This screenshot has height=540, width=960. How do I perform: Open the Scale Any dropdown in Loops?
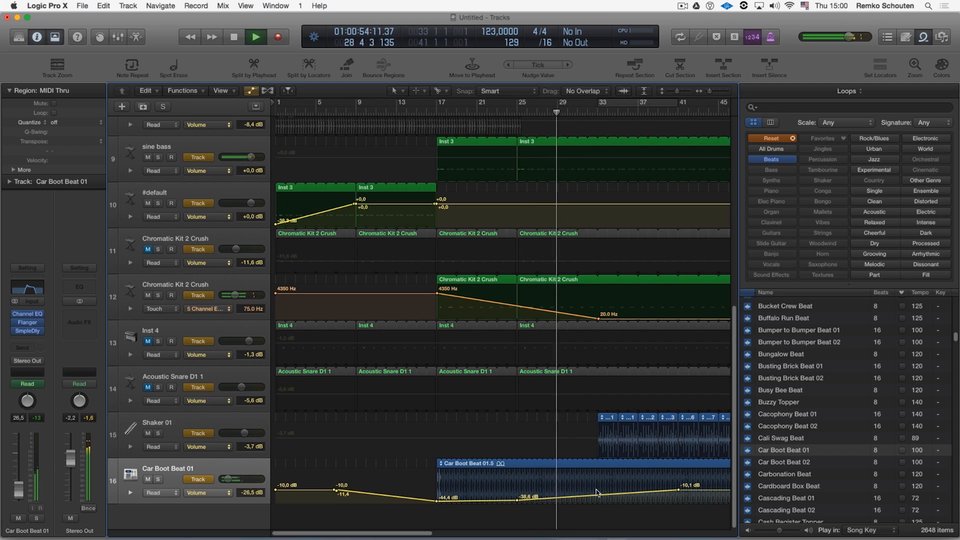846,122
